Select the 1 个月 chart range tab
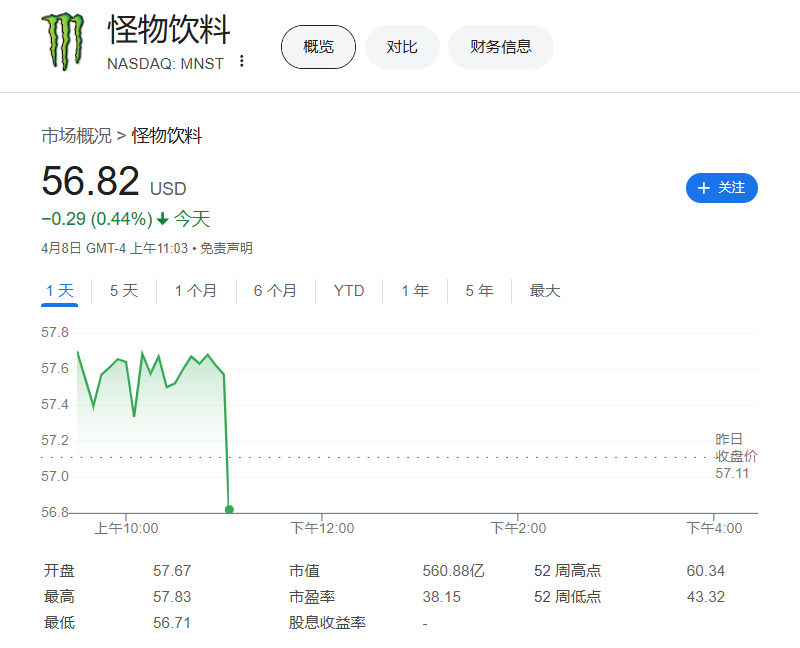 pos(196,291)
